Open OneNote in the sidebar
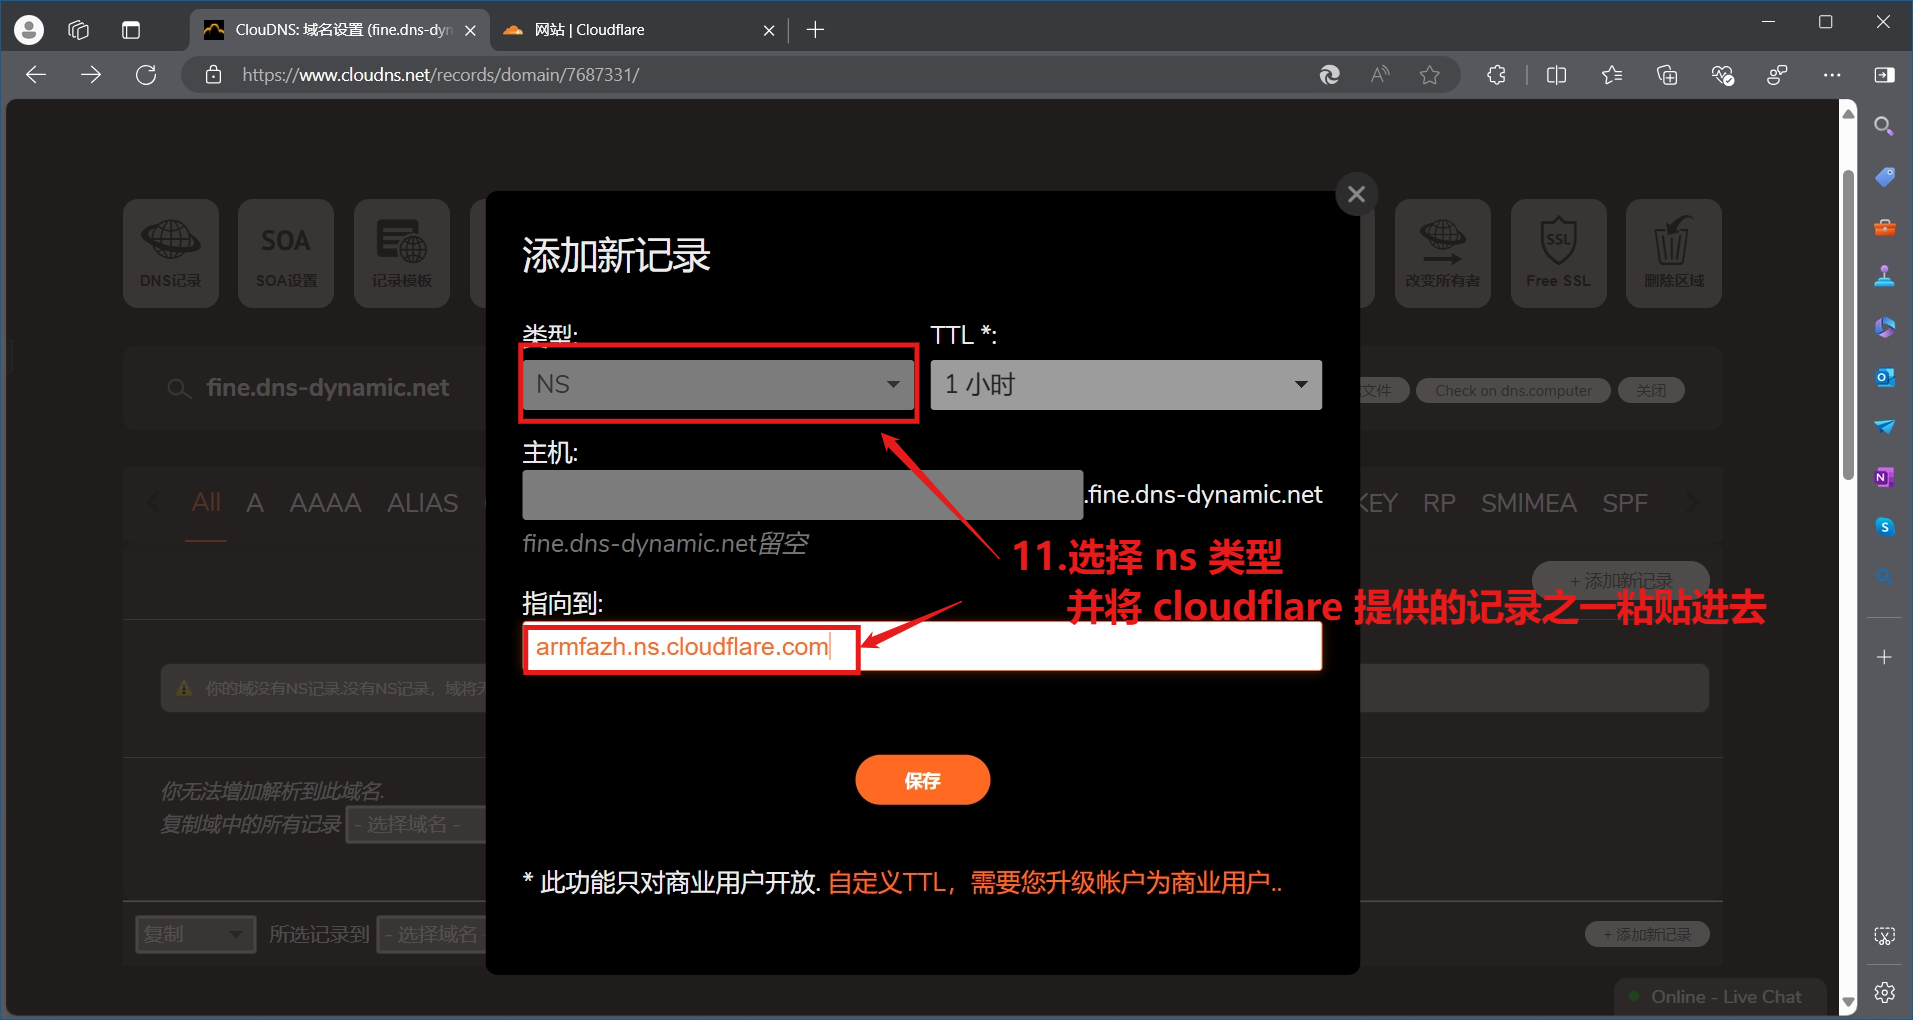 pyautogui.click(x=1884, y=477)
